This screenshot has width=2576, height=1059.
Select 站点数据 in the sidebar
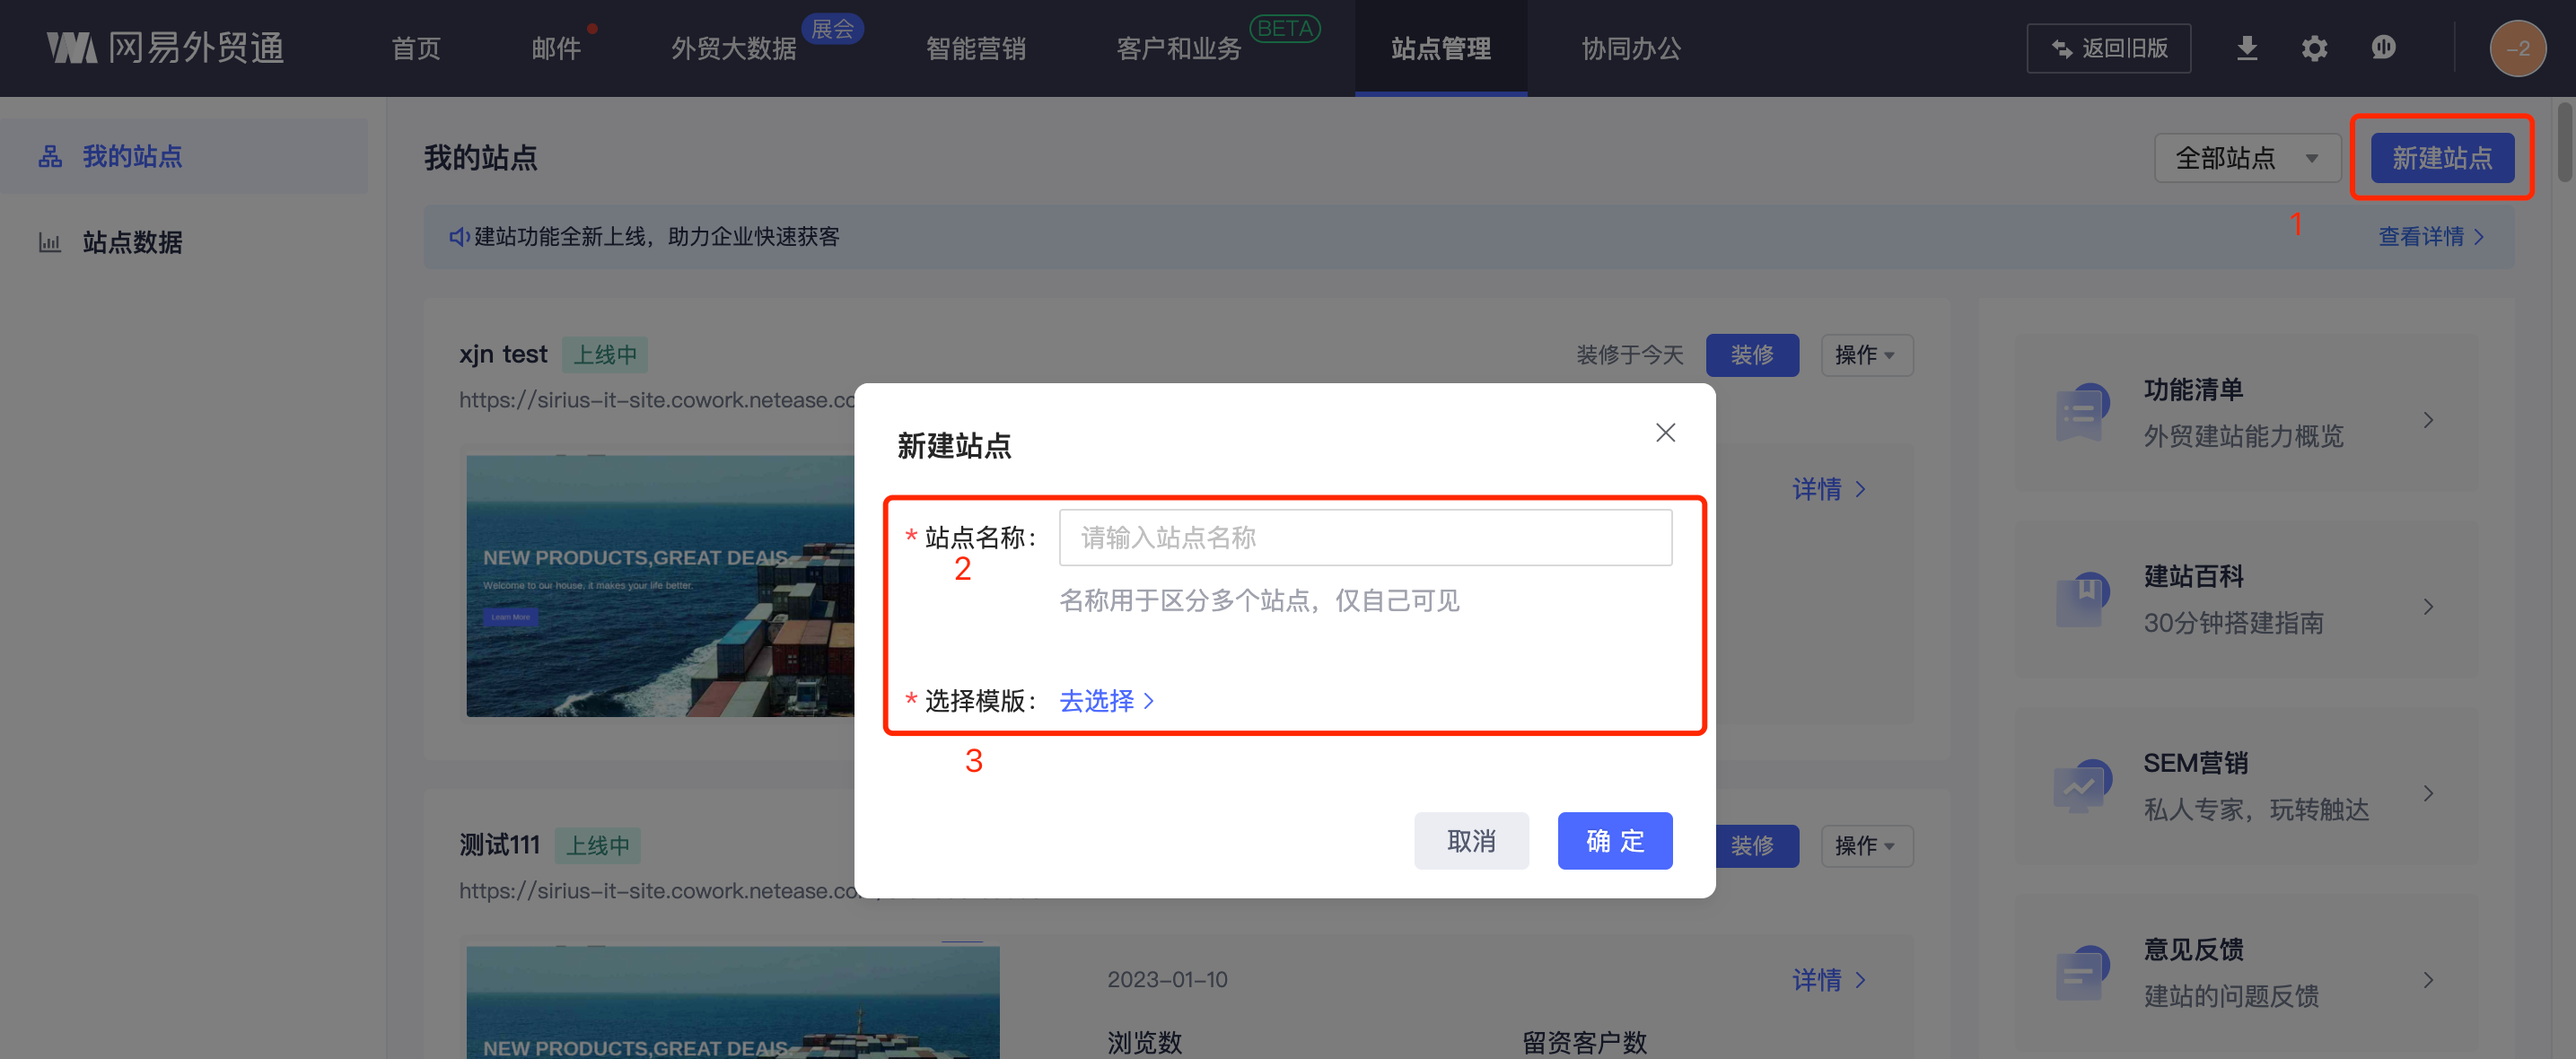132,242
